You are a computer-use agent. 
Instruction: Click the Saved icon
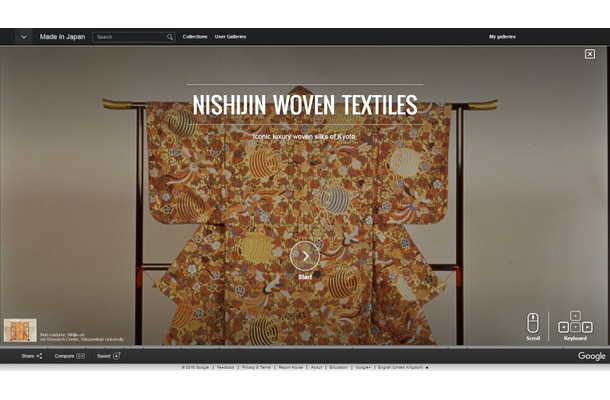tap(116, 356)
